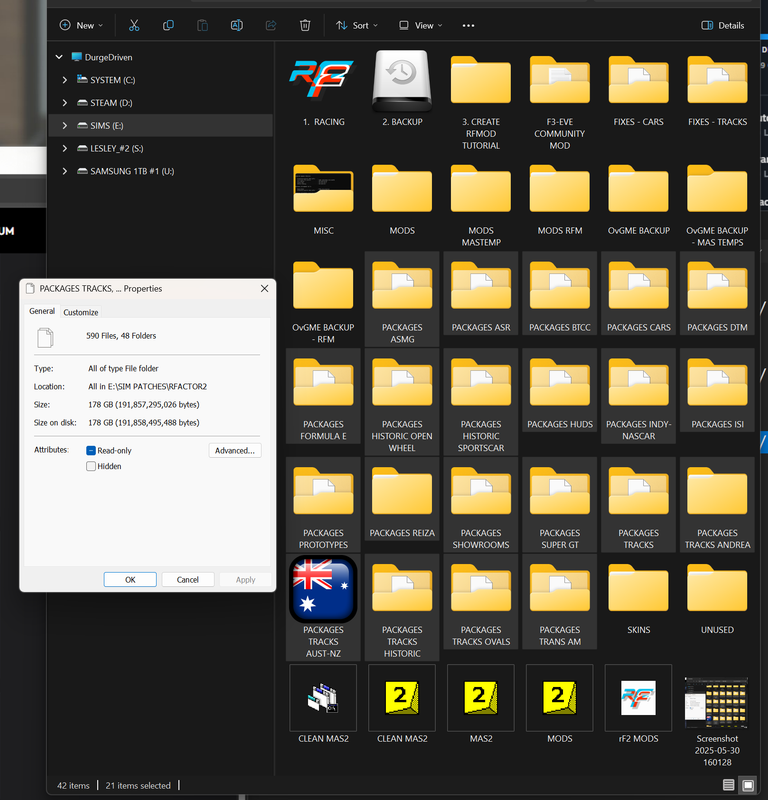Switch to the General tab in Properties
The height and width of the screenshot is (800, 768).
point(42,311)
